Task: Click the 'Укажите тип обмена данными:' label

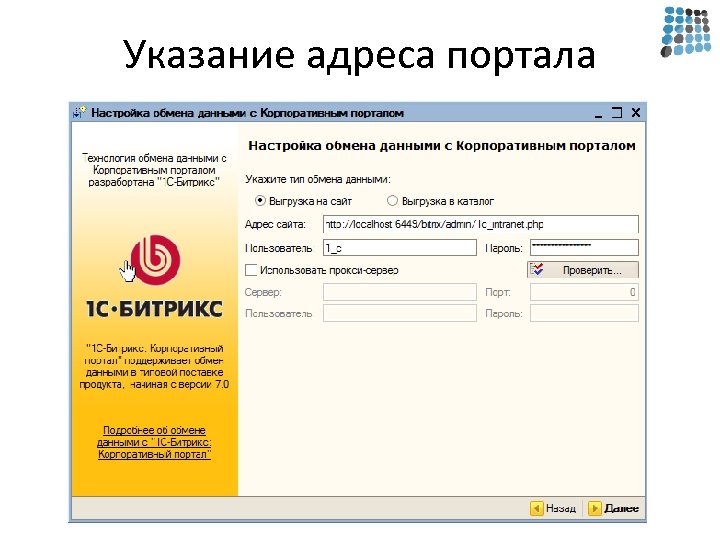Action: 318,179
